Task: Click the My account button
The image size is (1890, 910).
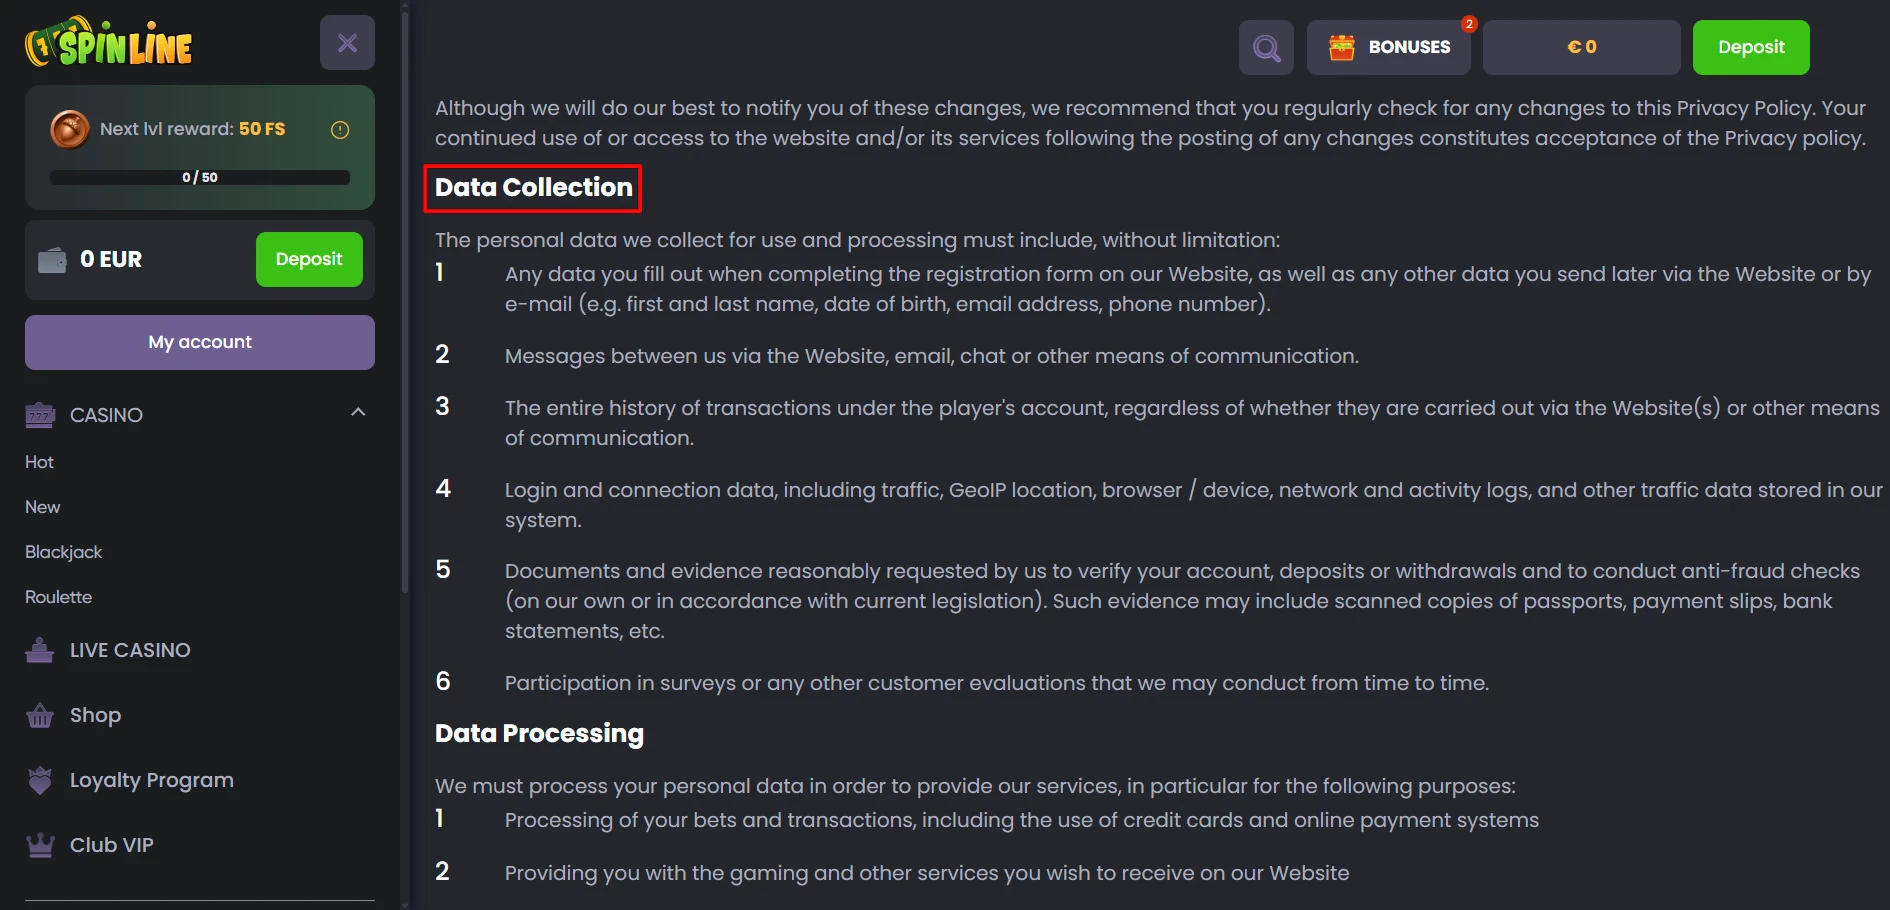Action: [x=200, y=342]
